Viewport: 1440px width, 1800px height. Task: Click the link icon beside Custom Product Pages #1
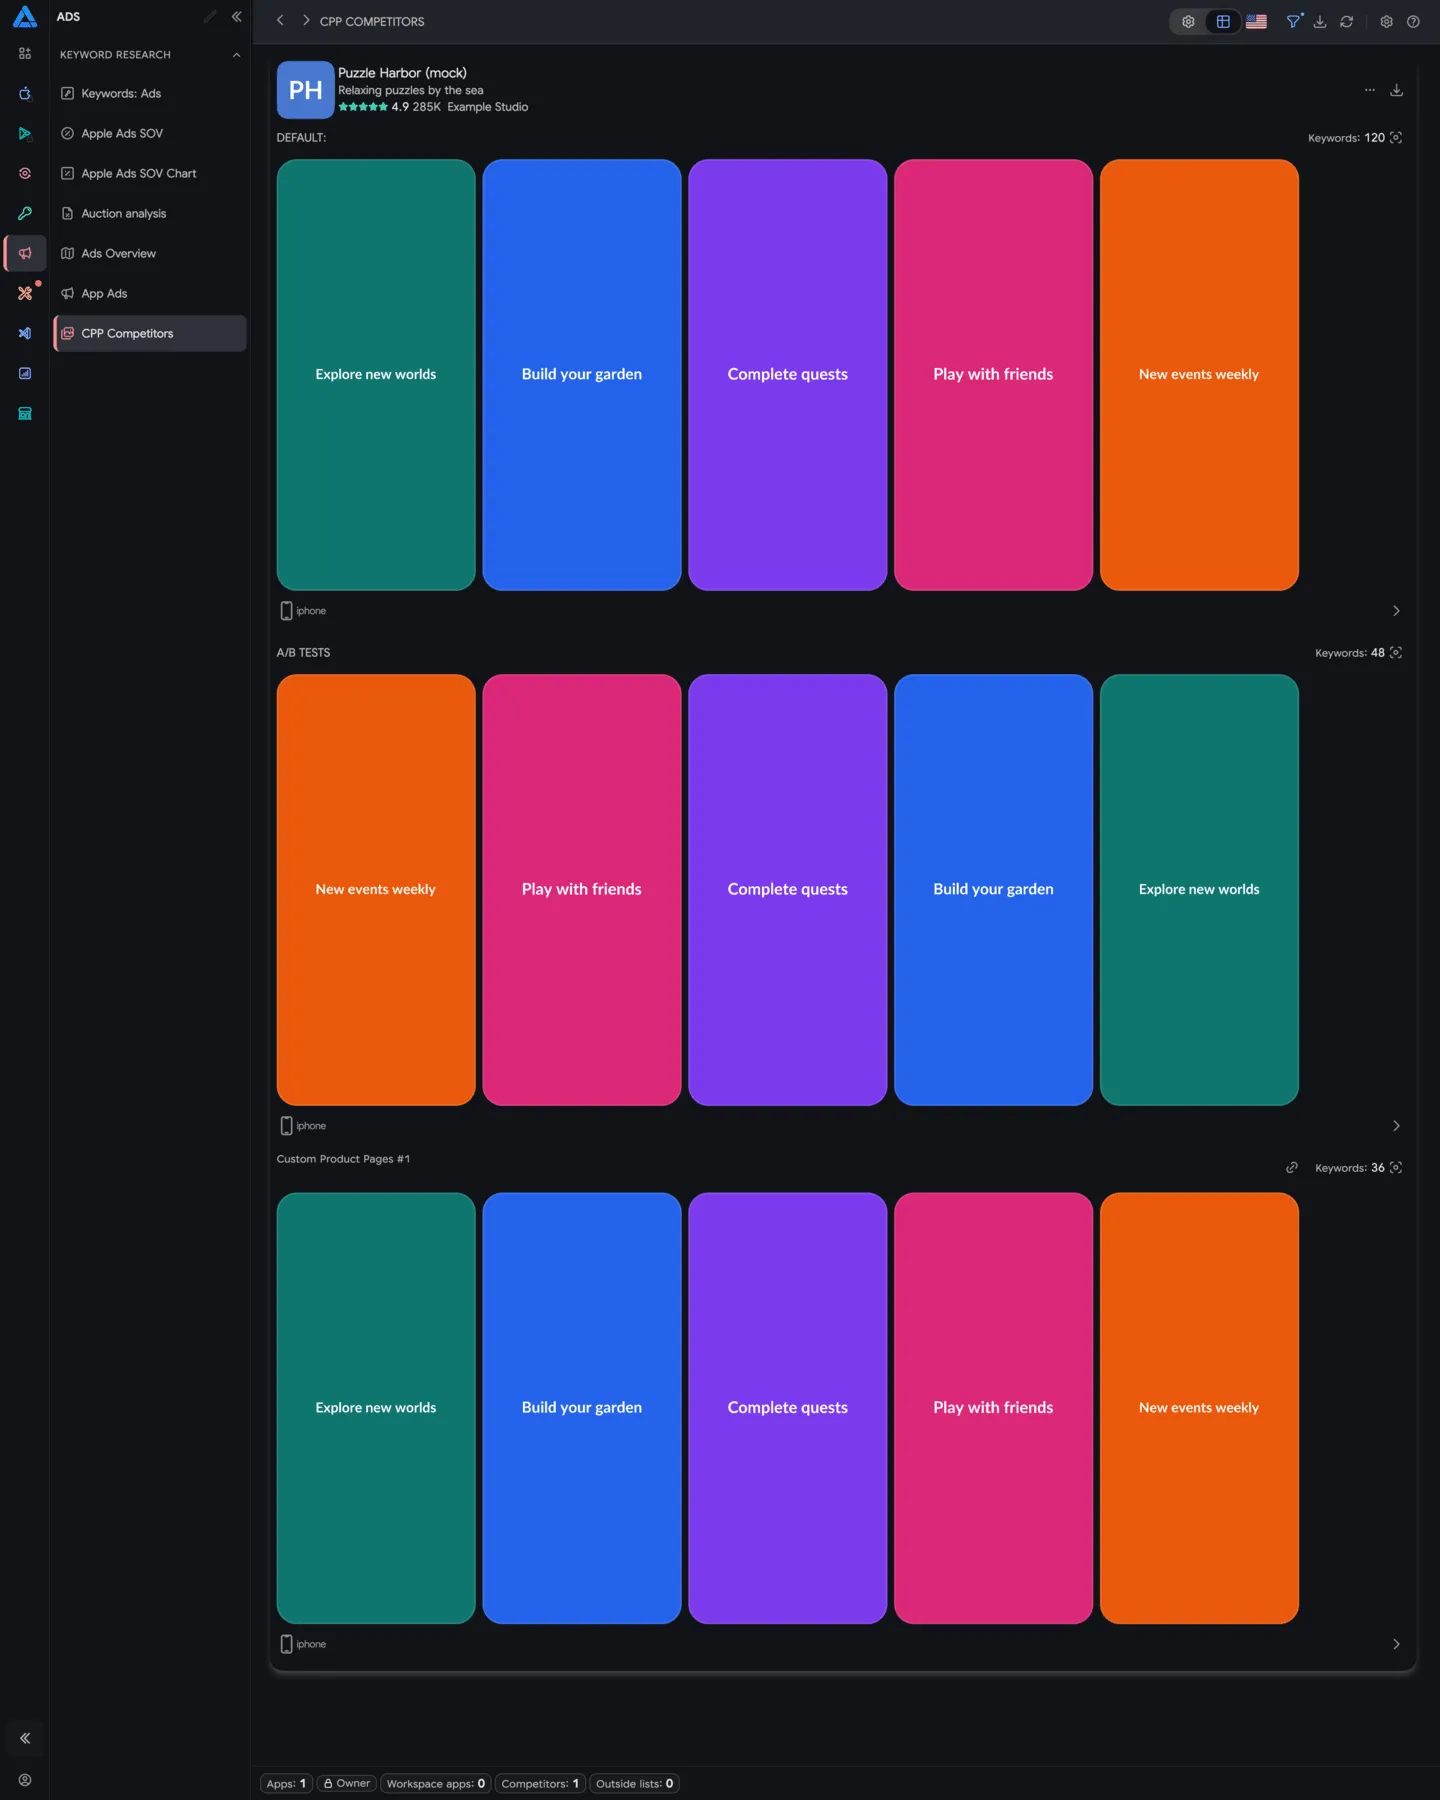click(1292, 1167)
